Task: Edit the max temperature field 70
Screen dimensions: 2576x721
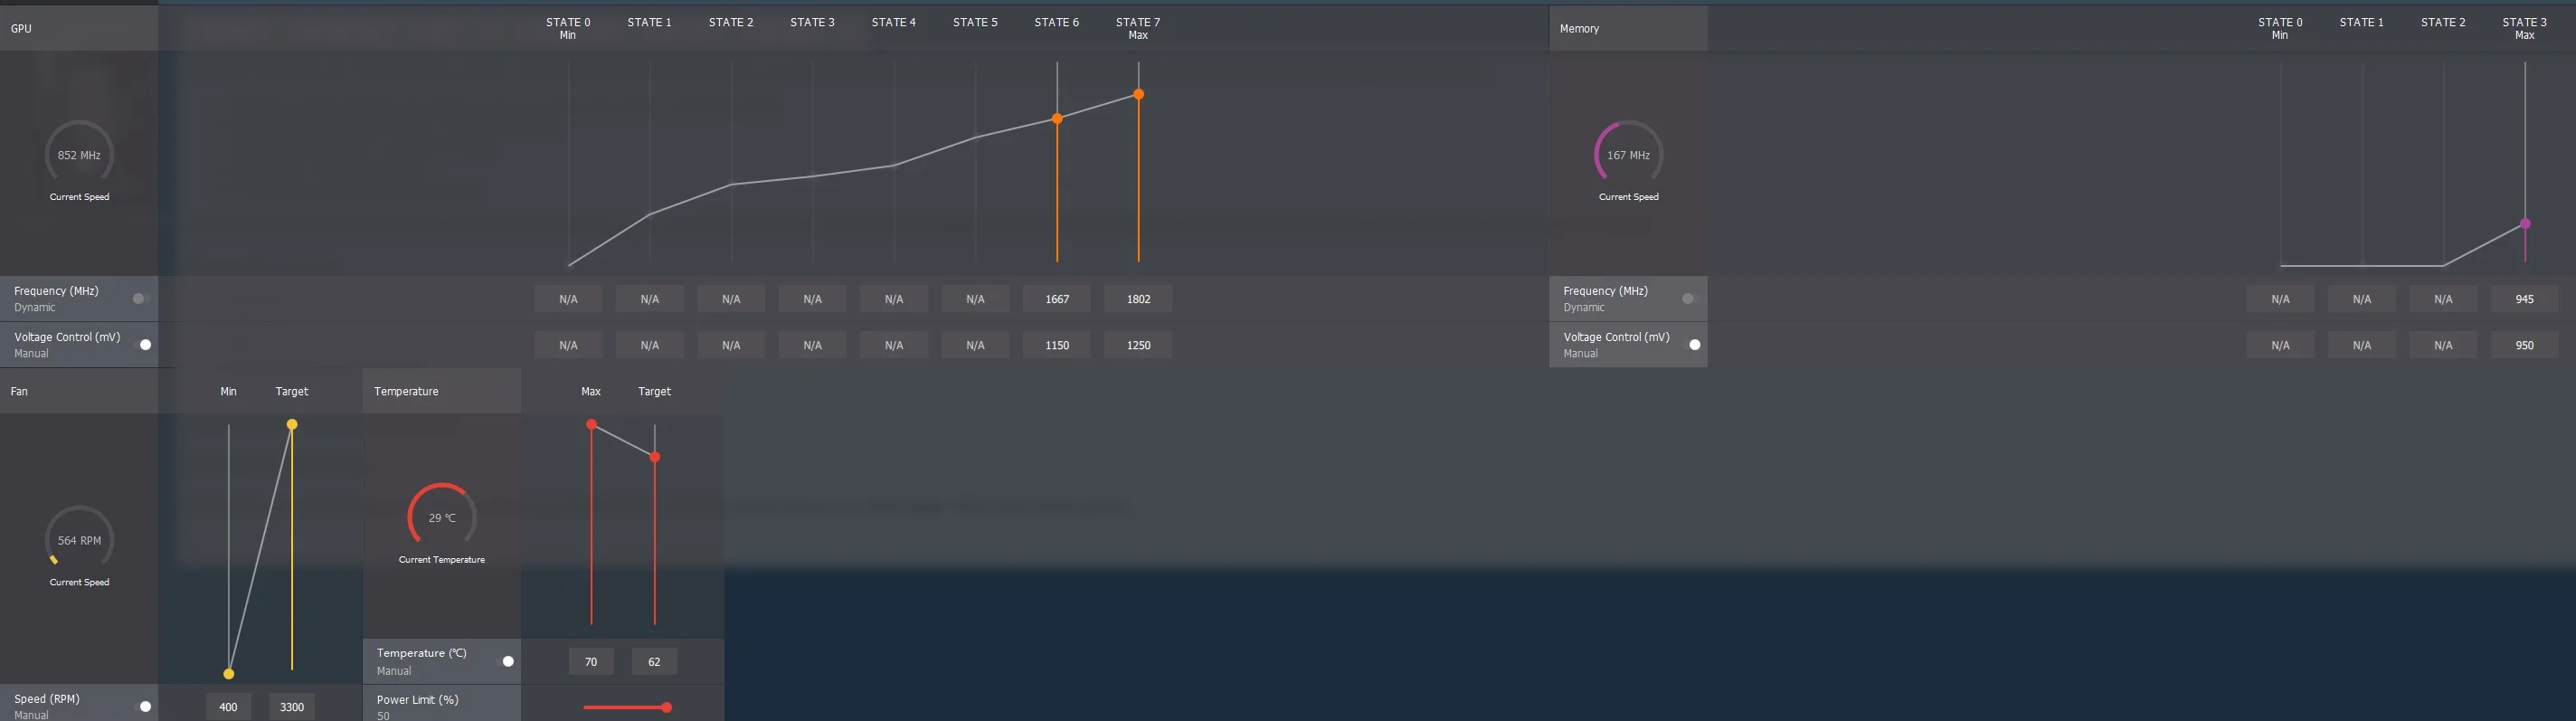Action: 591,661
